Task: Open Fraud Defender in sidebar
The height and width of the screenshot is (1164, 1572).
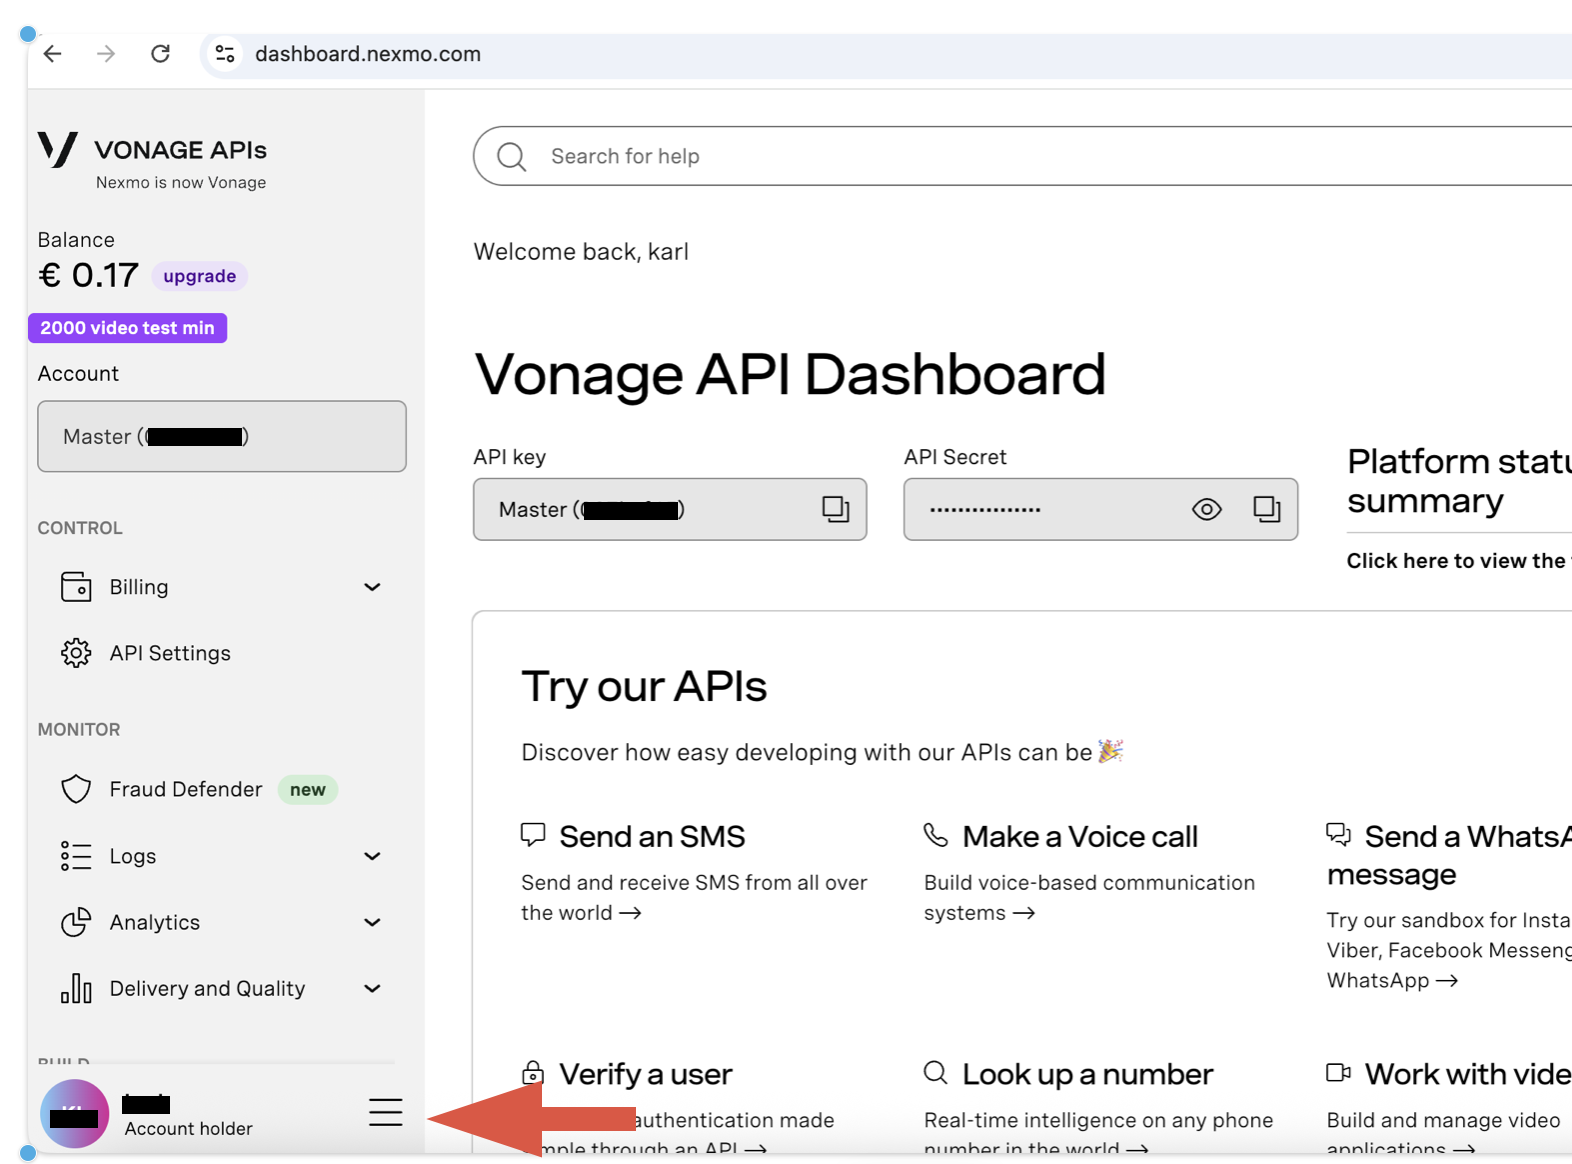Action: tap(186, 789)
